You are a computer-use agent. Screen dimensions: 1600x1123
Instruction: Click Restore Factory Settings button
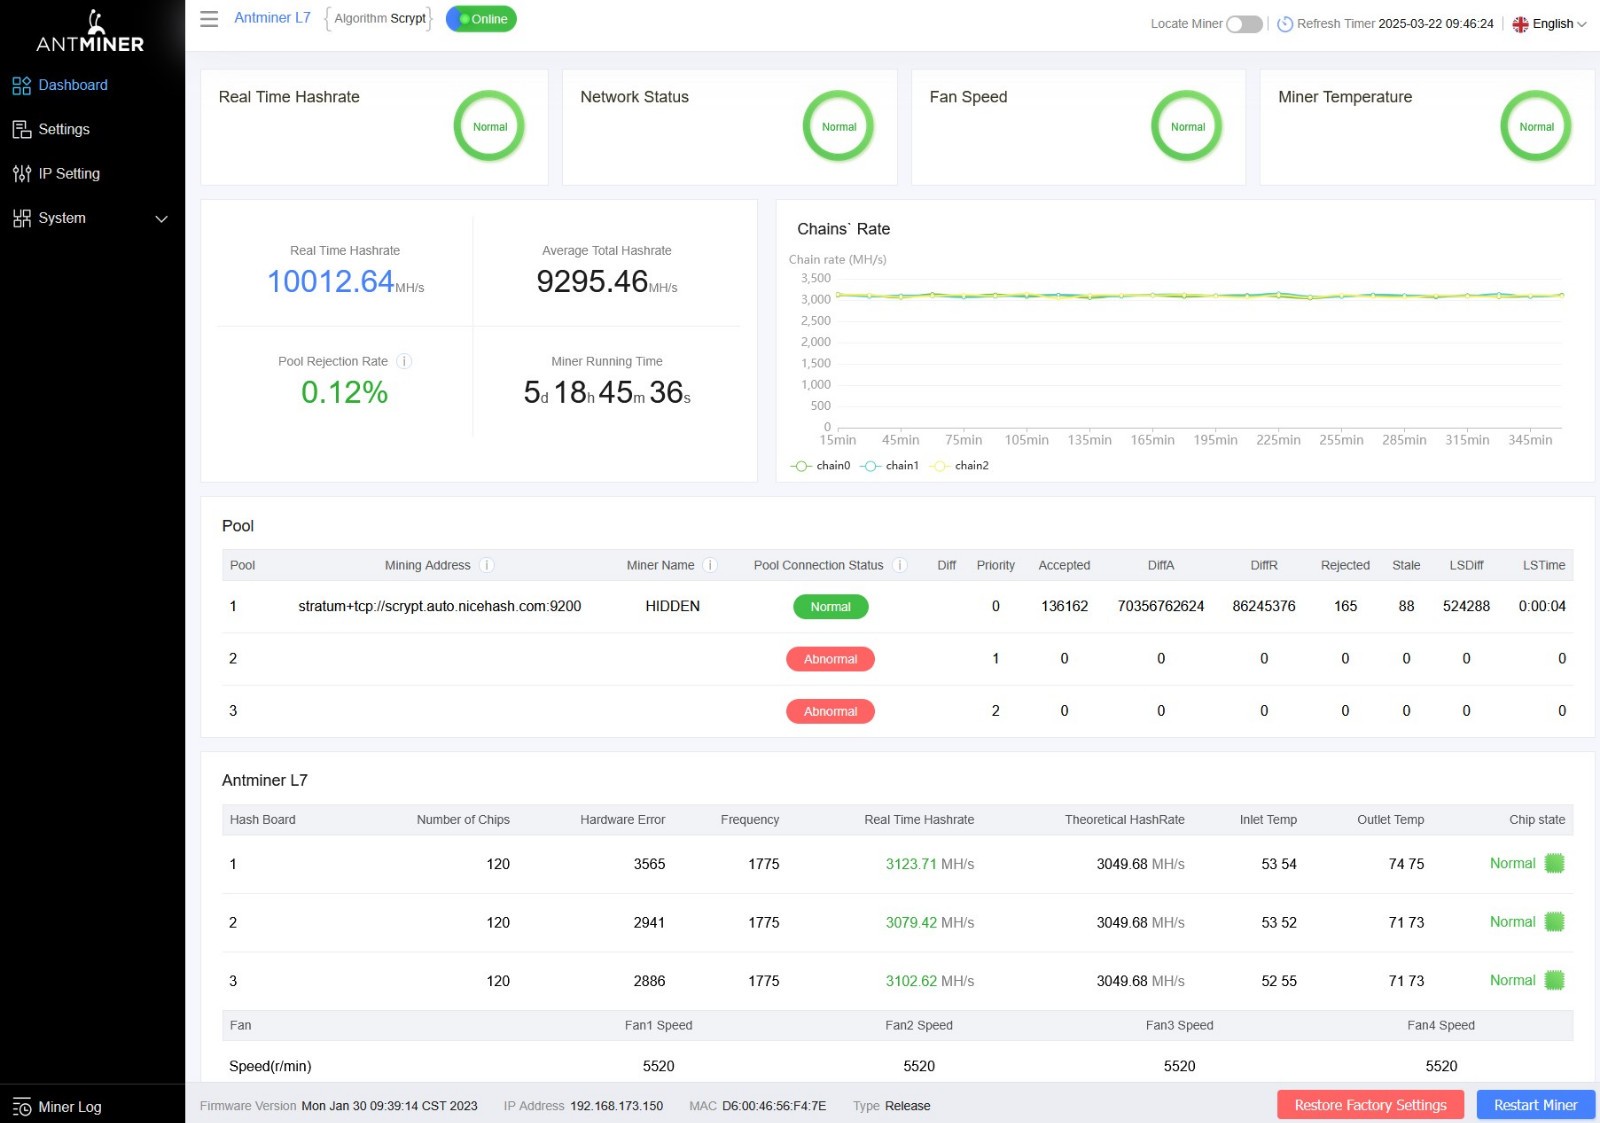(1370, 1105)
